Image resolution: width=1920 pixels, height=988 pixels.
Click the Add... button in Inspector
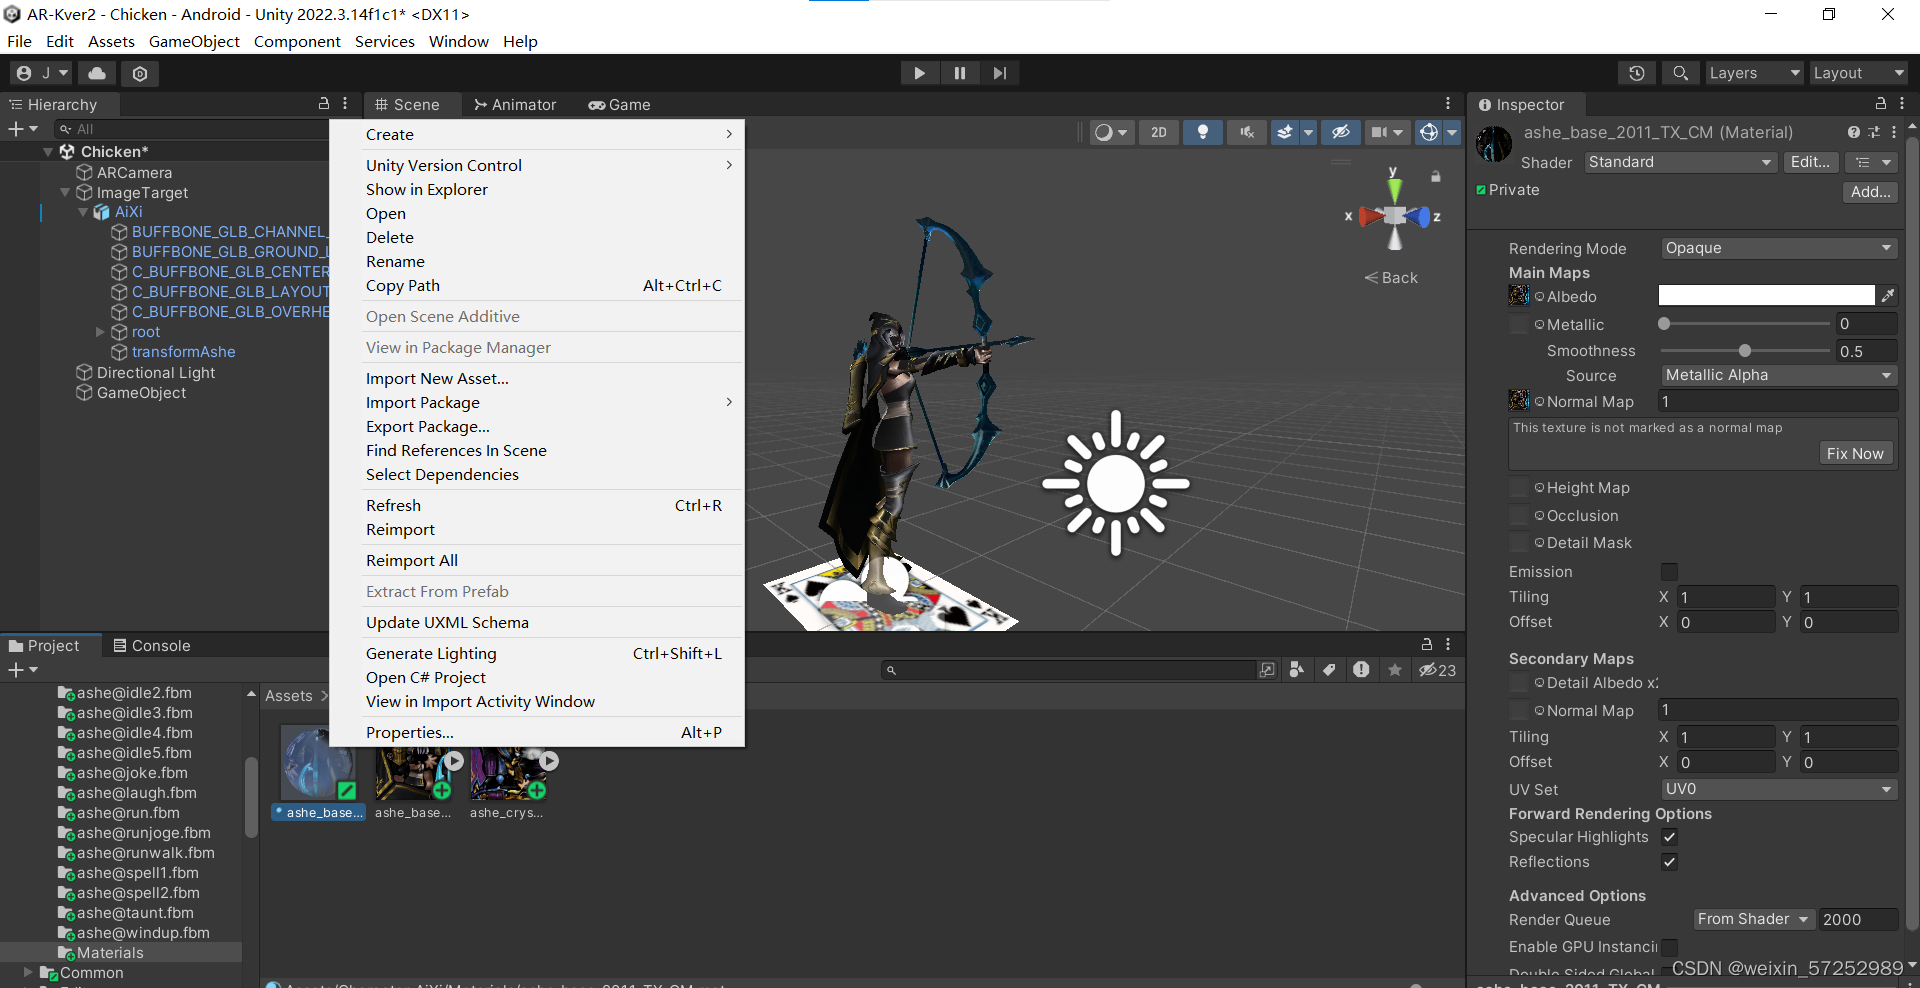[1870, 192]
